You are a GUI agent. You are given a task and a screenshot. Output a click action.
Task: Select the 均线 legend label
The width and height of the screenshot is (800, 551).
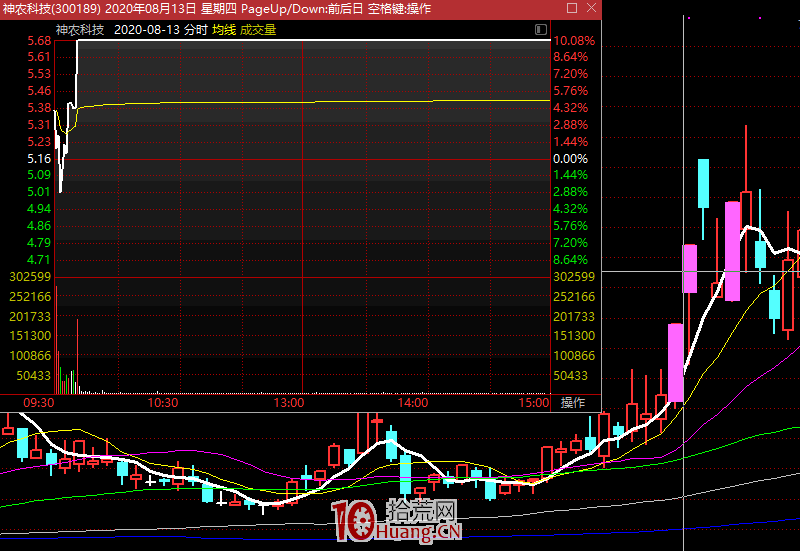click(224, 30)
